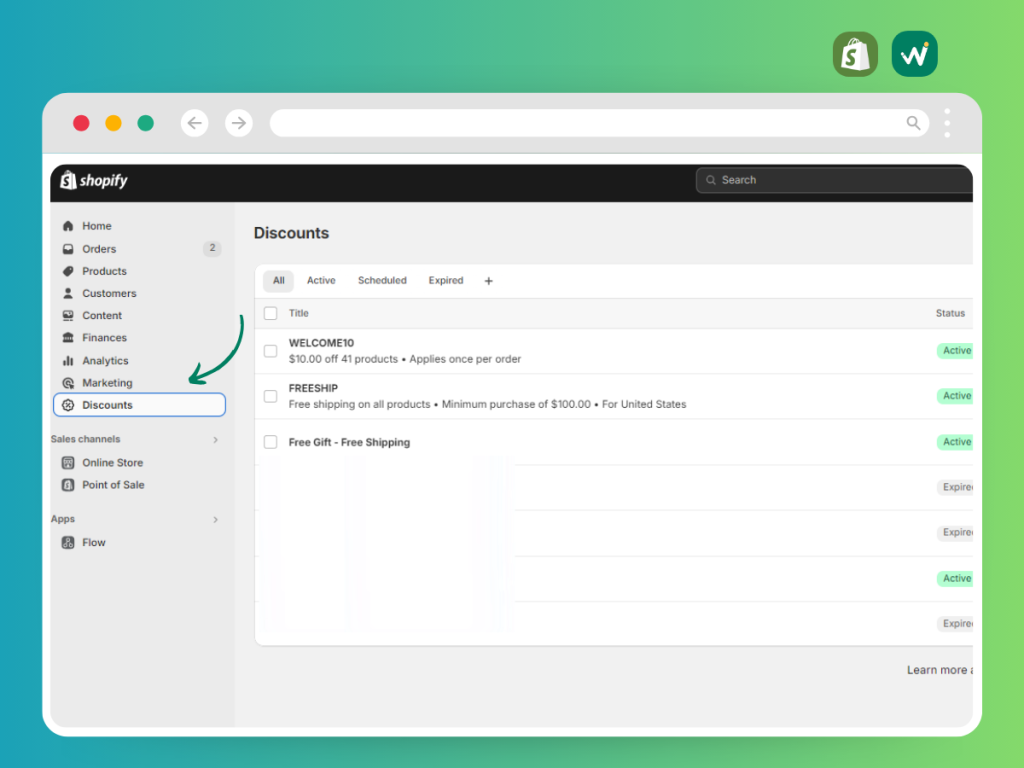Open the browser three-dot menu

click(x=947, y=123)
